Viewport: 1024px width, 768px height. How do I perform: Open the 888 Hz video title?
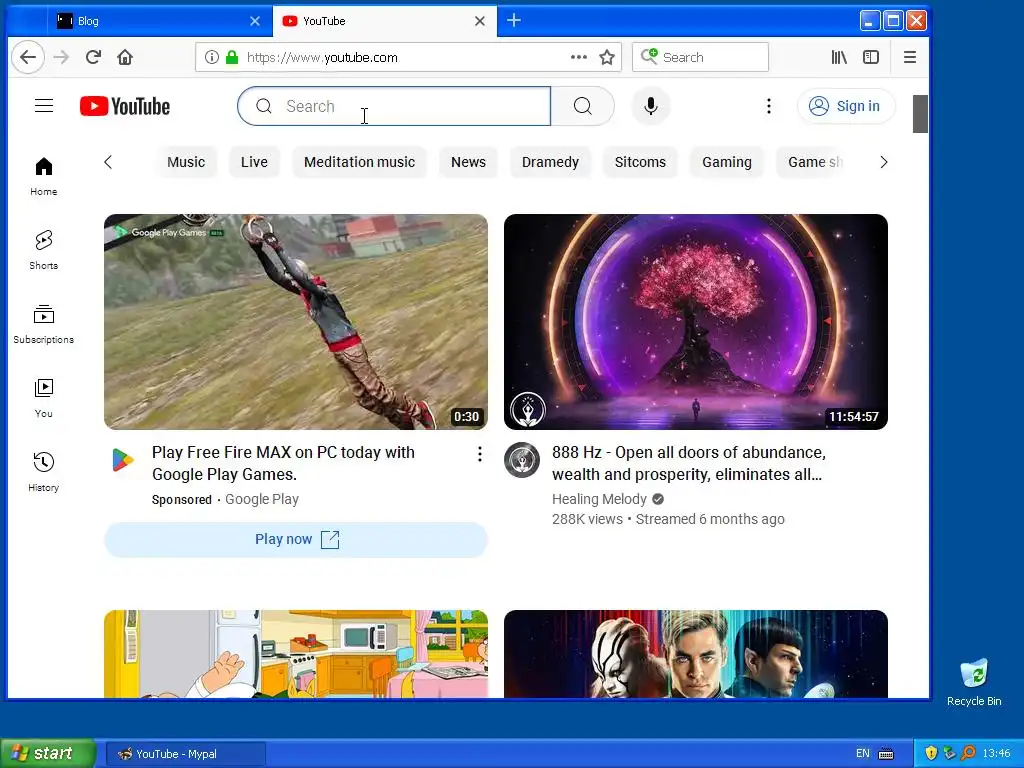coord(688,463)
